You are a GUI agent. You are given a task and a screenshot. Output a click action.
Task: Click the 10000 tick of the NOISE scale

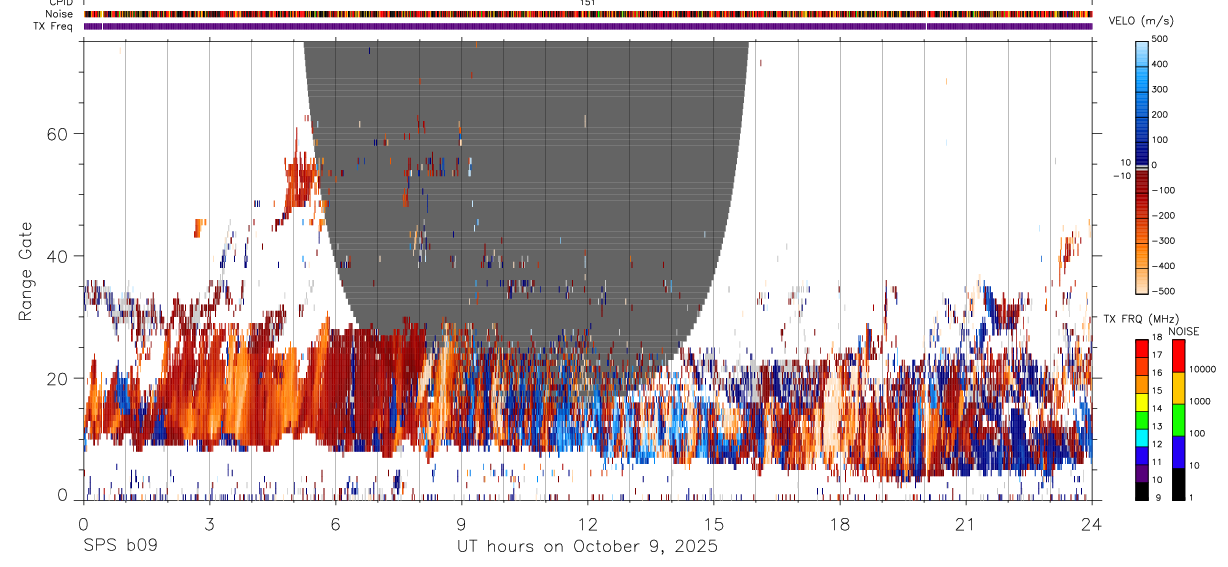1203,370
